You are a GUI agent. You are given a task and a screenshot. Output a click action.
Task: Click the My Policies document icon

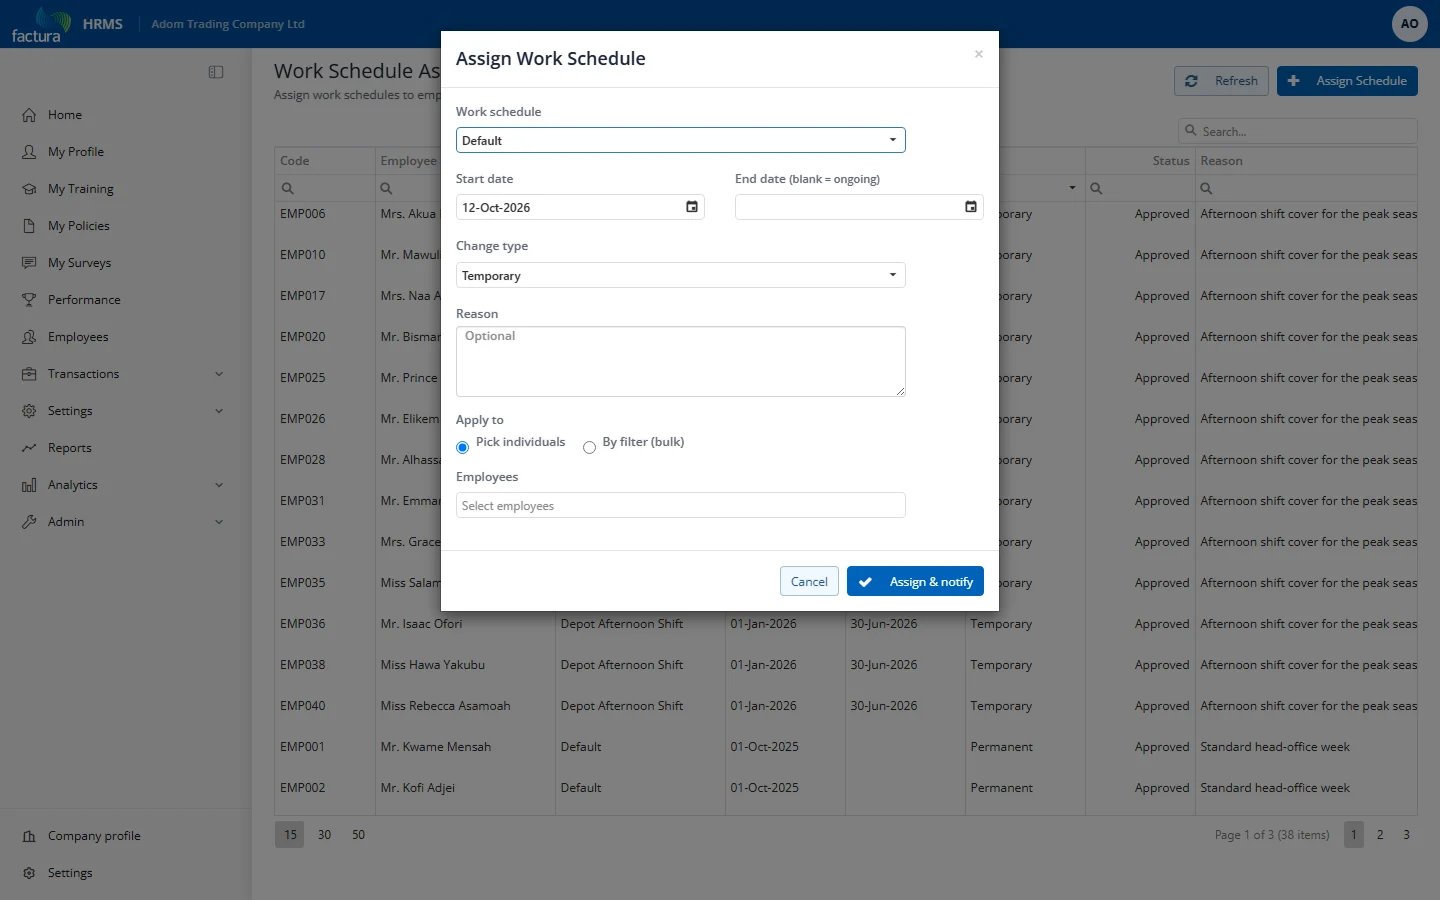(29, 226)
